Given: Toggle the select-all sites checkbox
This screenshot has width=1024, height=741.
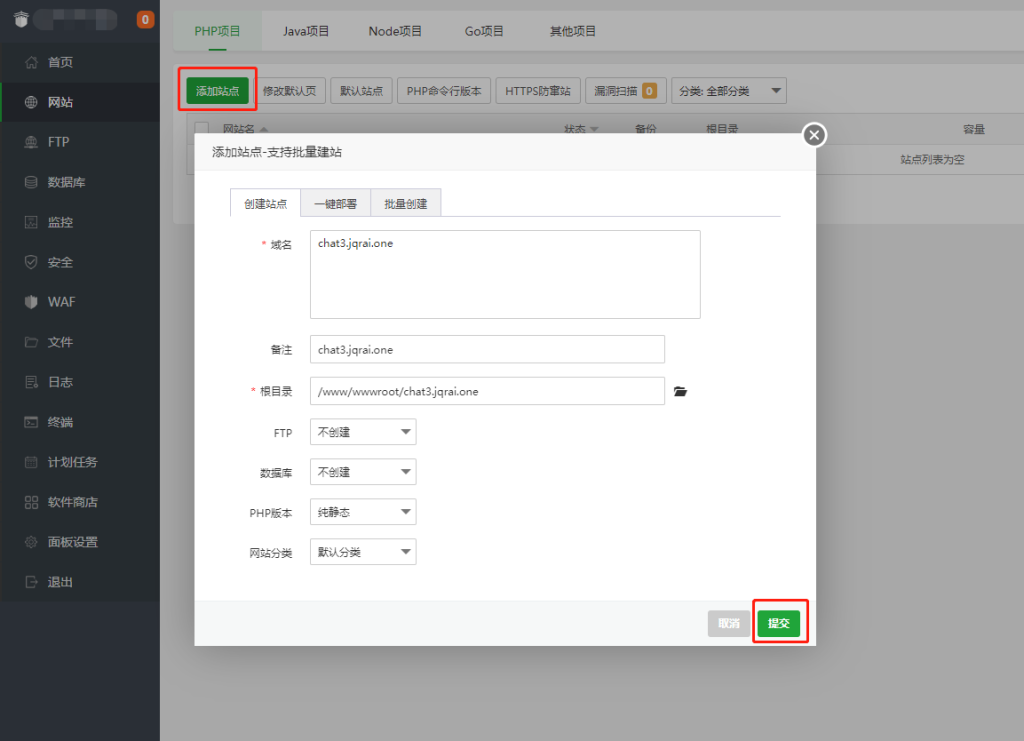Looking at the screenshot, I should coord(202,129).
